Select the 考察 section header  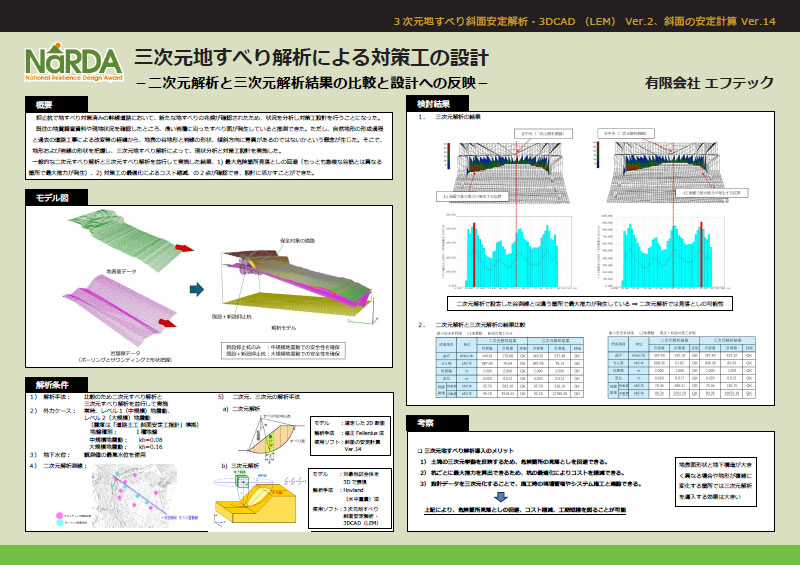(437, 423)
